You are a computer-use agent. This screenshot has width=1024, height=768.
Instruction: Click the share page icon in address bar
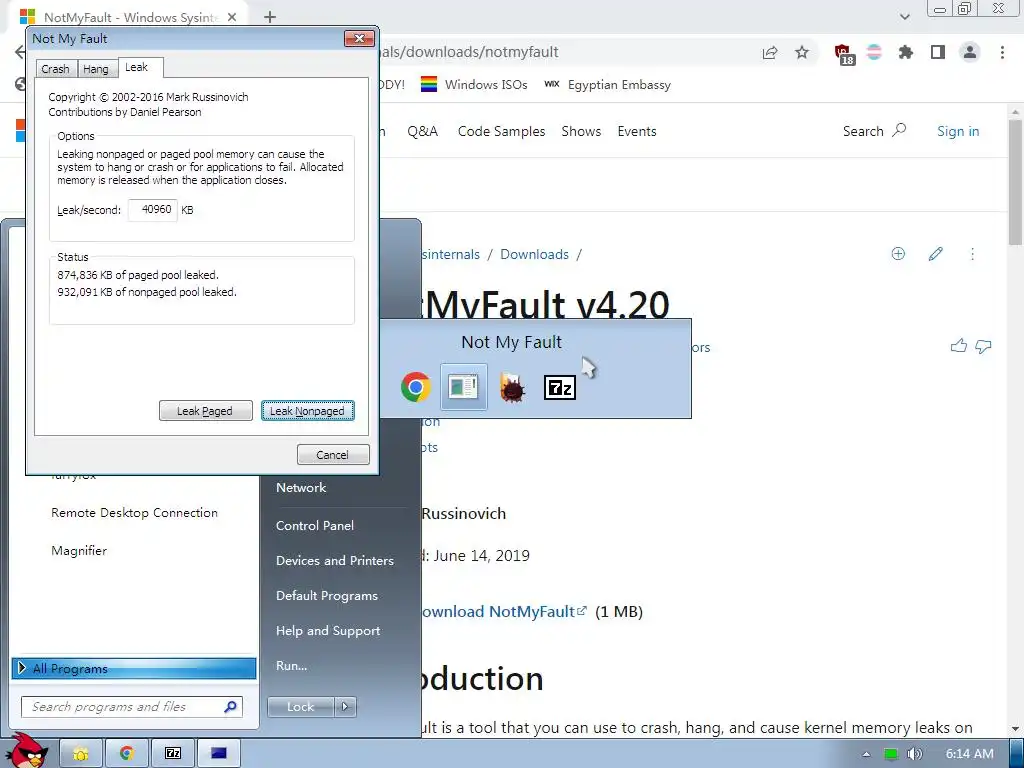tap(770, 52)
